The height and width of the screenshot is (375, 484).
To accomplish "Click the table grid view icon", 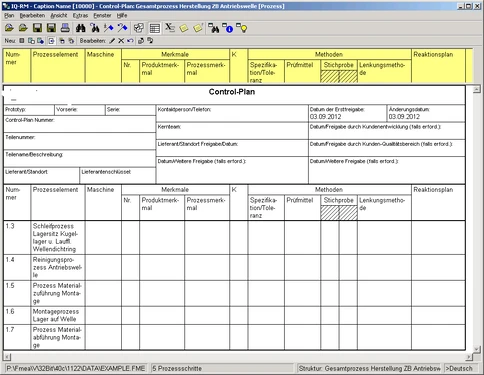I will [155, 28].
